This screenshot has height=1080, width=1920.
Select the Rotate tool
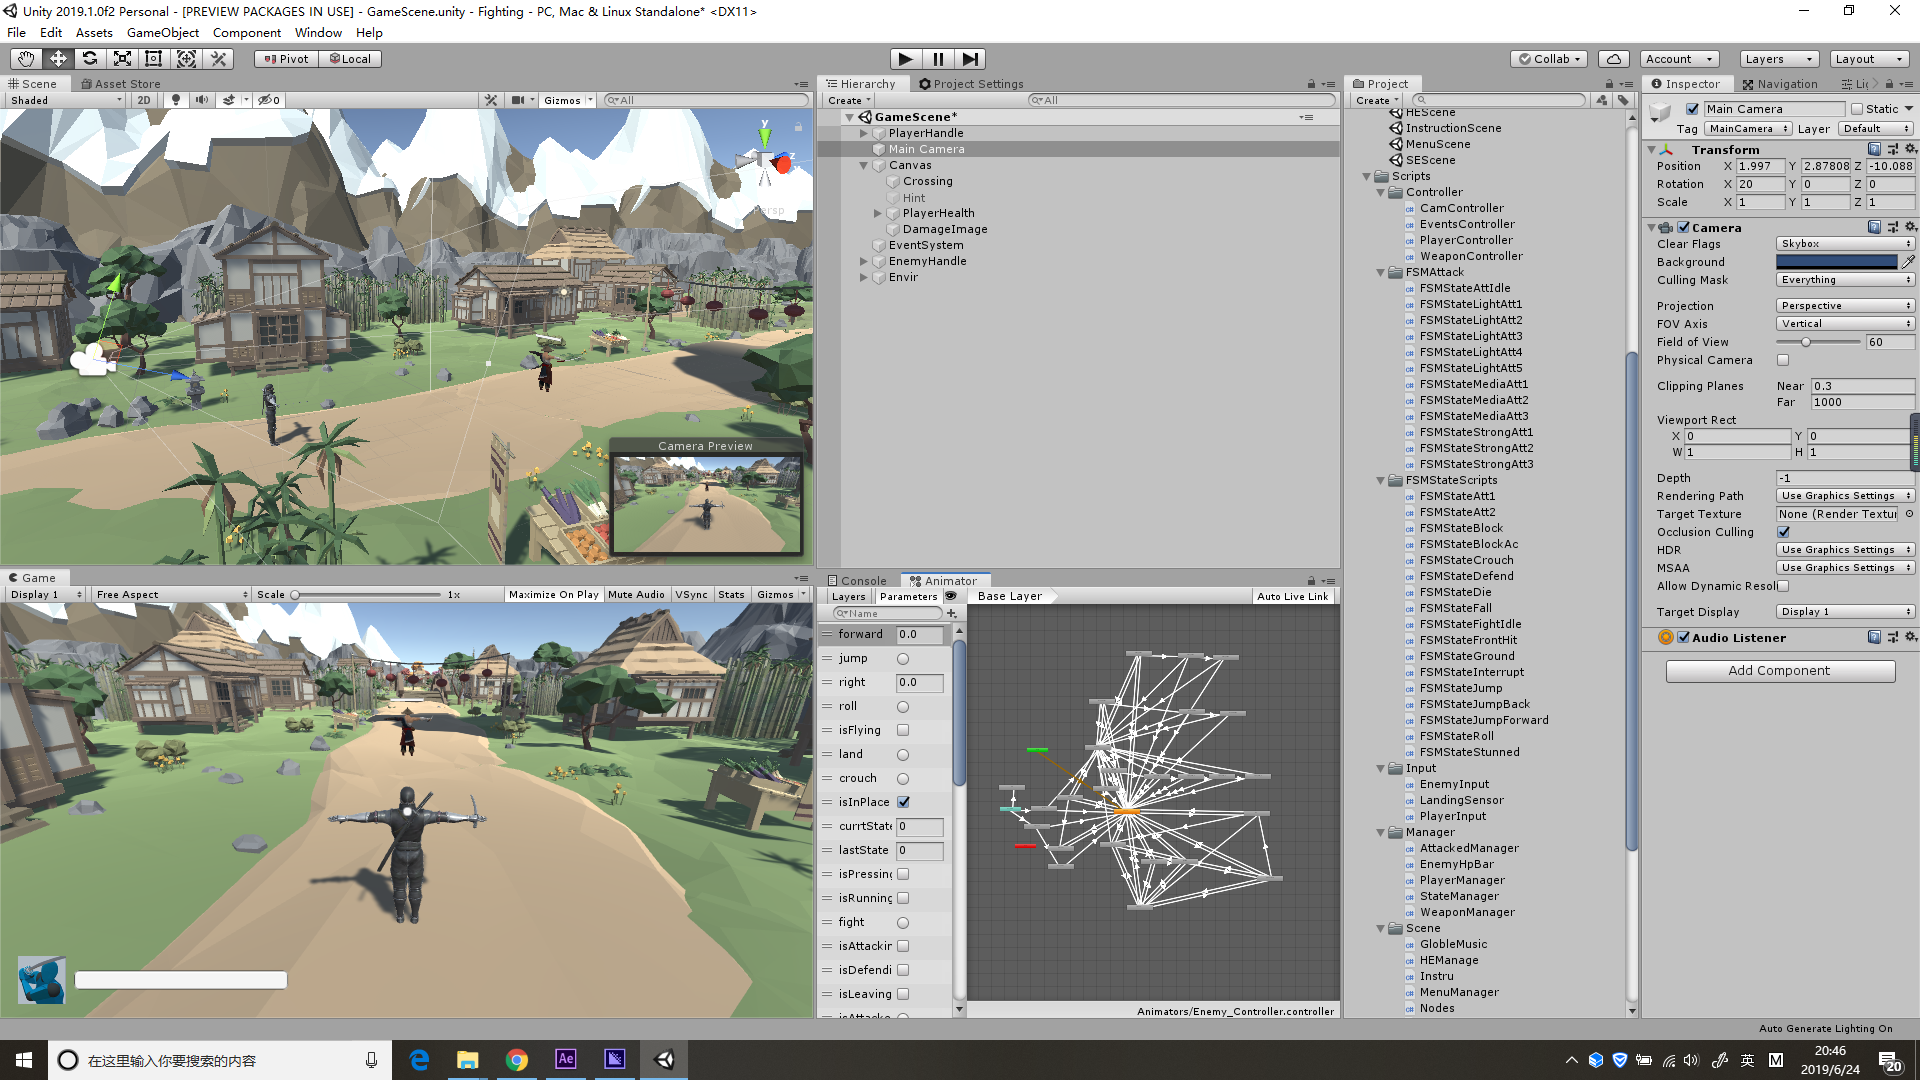[x=90, y=59]
